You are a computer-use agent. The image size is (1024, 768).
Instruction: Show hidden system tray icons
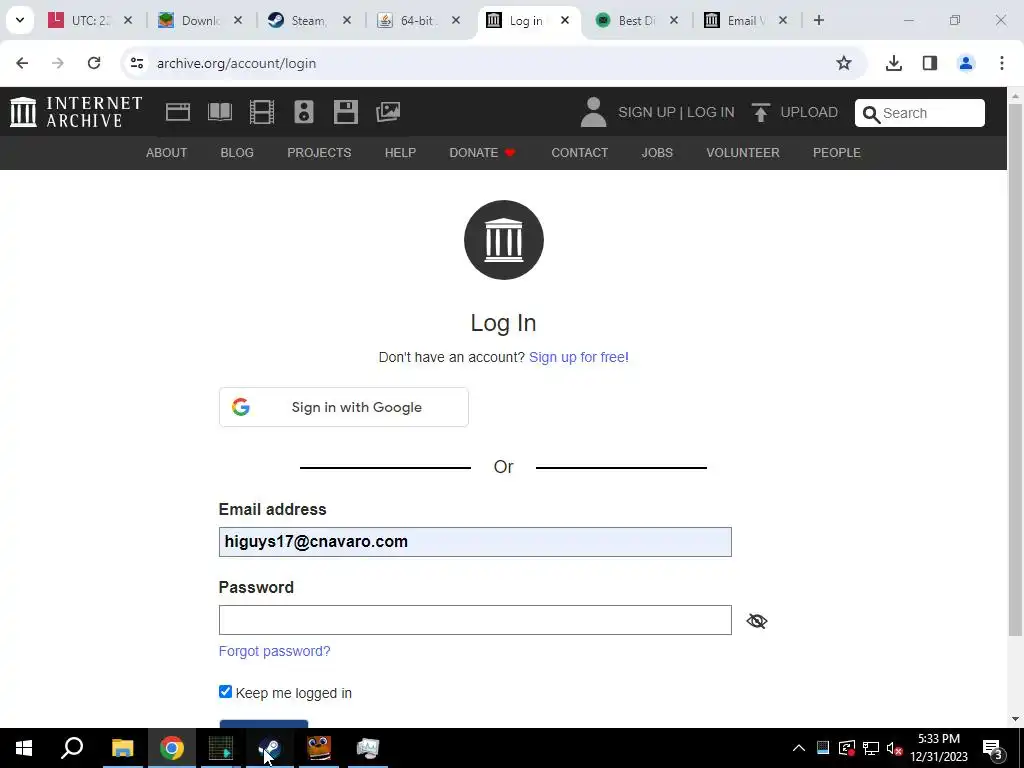coord(799,748)
